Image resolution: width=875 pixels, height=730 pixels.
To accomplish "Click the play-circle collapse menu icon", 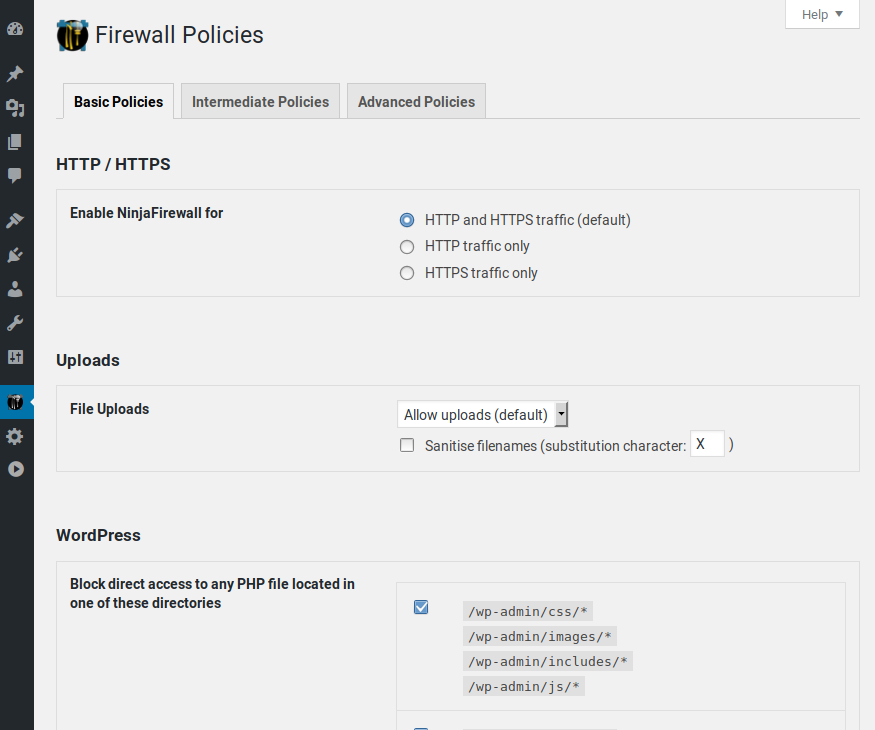I will pos(15,469).
